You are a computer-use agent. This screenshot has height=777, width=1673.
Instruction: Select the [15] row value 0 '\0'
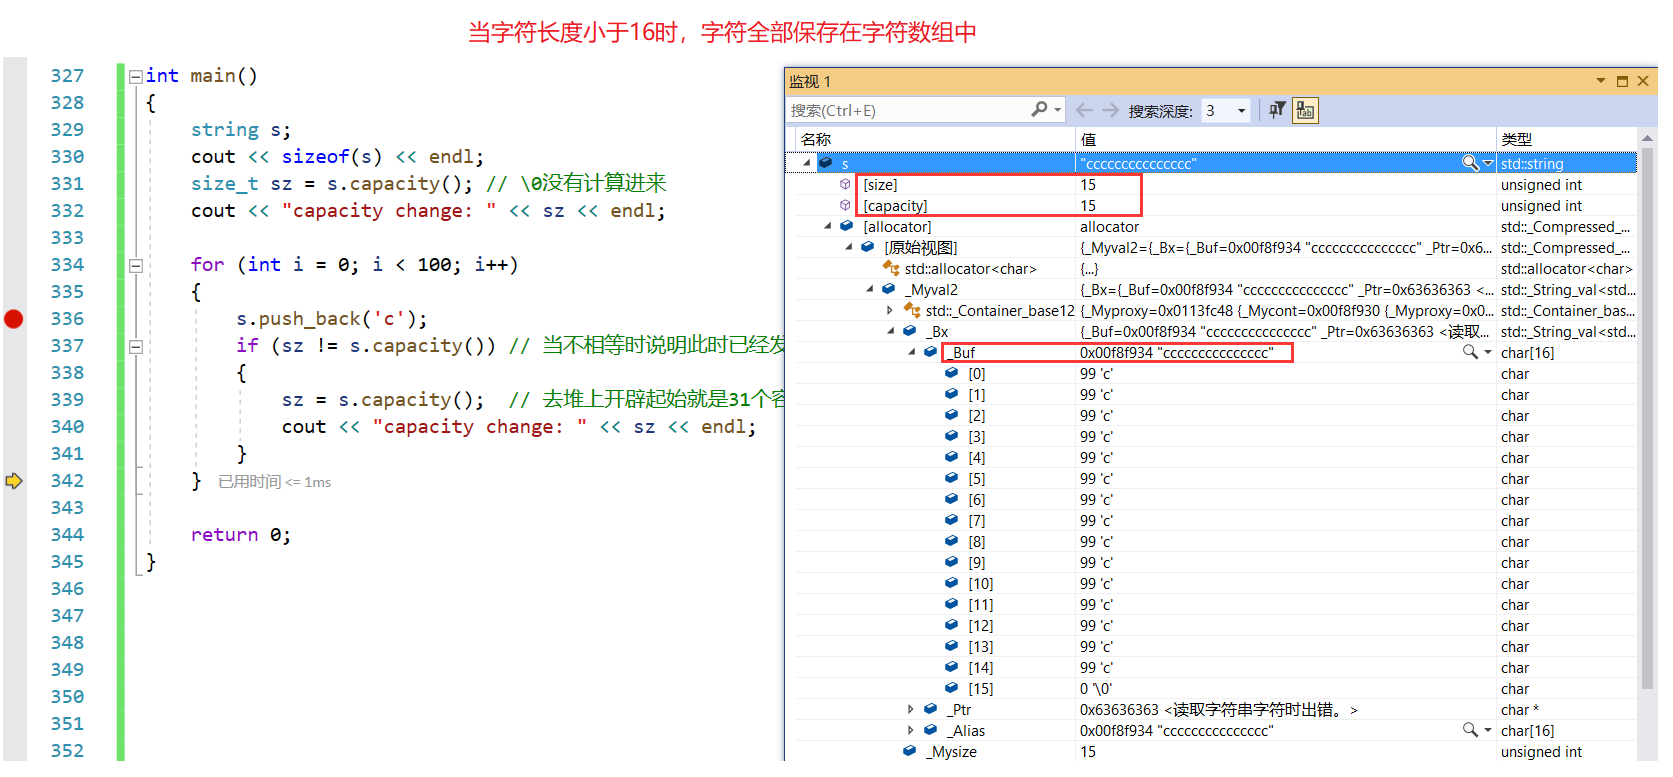click(x=1095, y=689)
